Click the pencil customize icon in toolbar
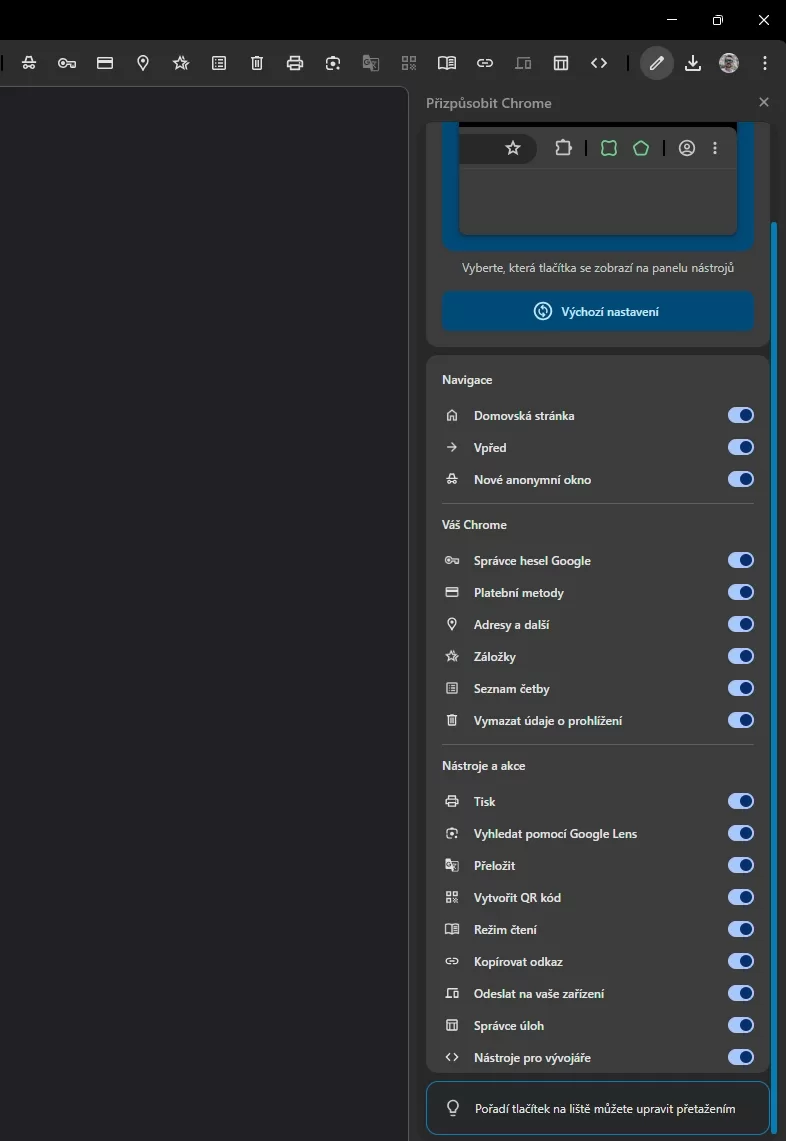The width and height of the screenshot is (786, 1141). click(x=656, y=63)
